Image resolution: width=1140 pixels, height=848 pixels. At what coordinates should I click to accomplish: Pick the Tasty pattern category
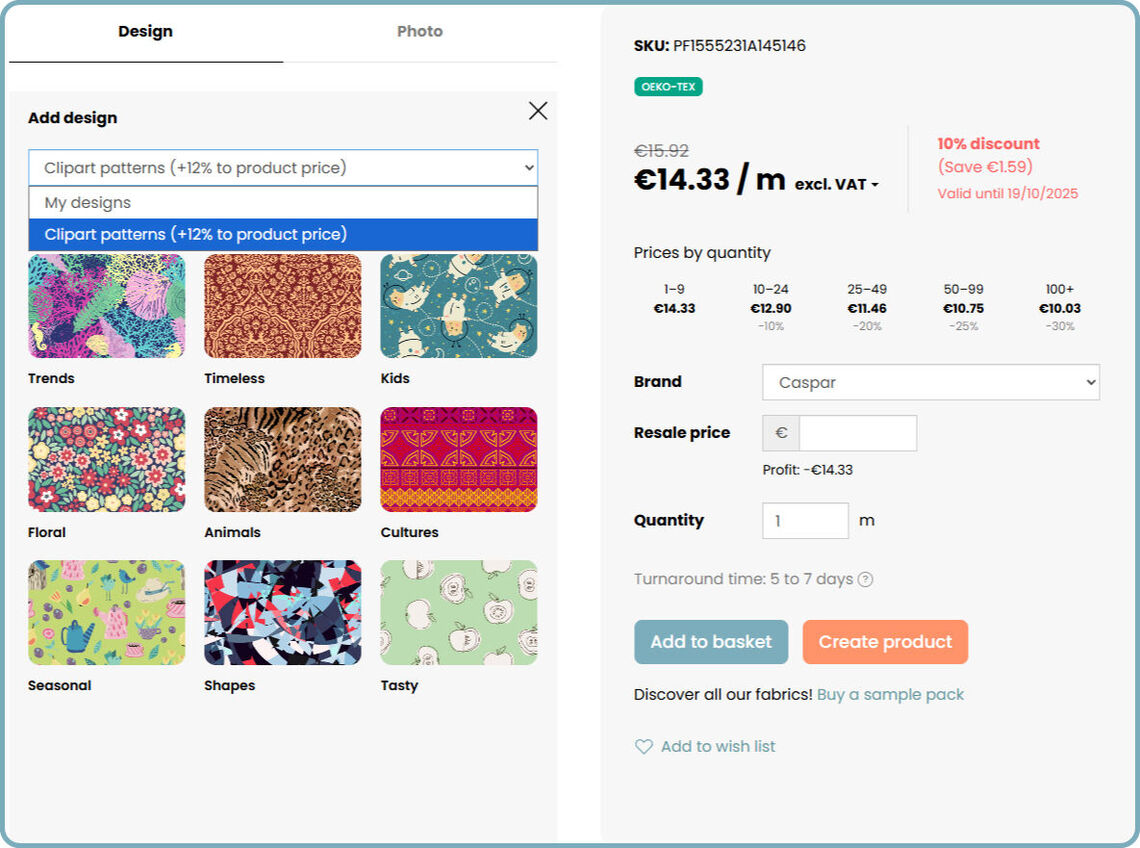tap(459, 612)
